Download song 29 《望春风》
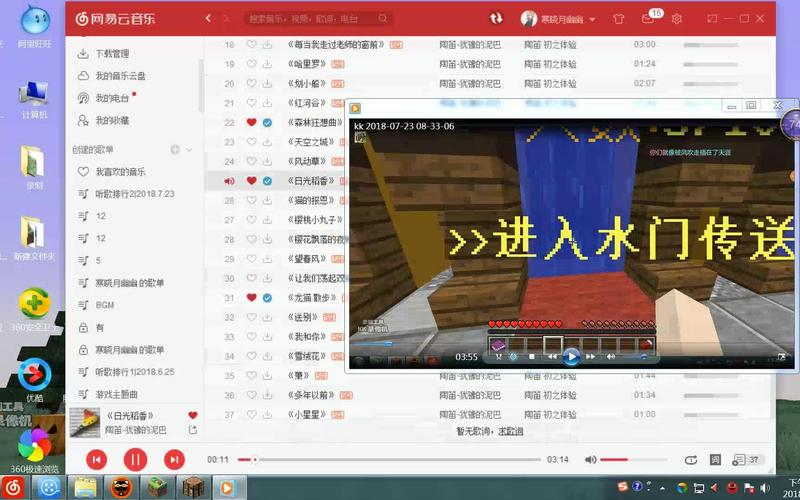 [x=267, y=259]
